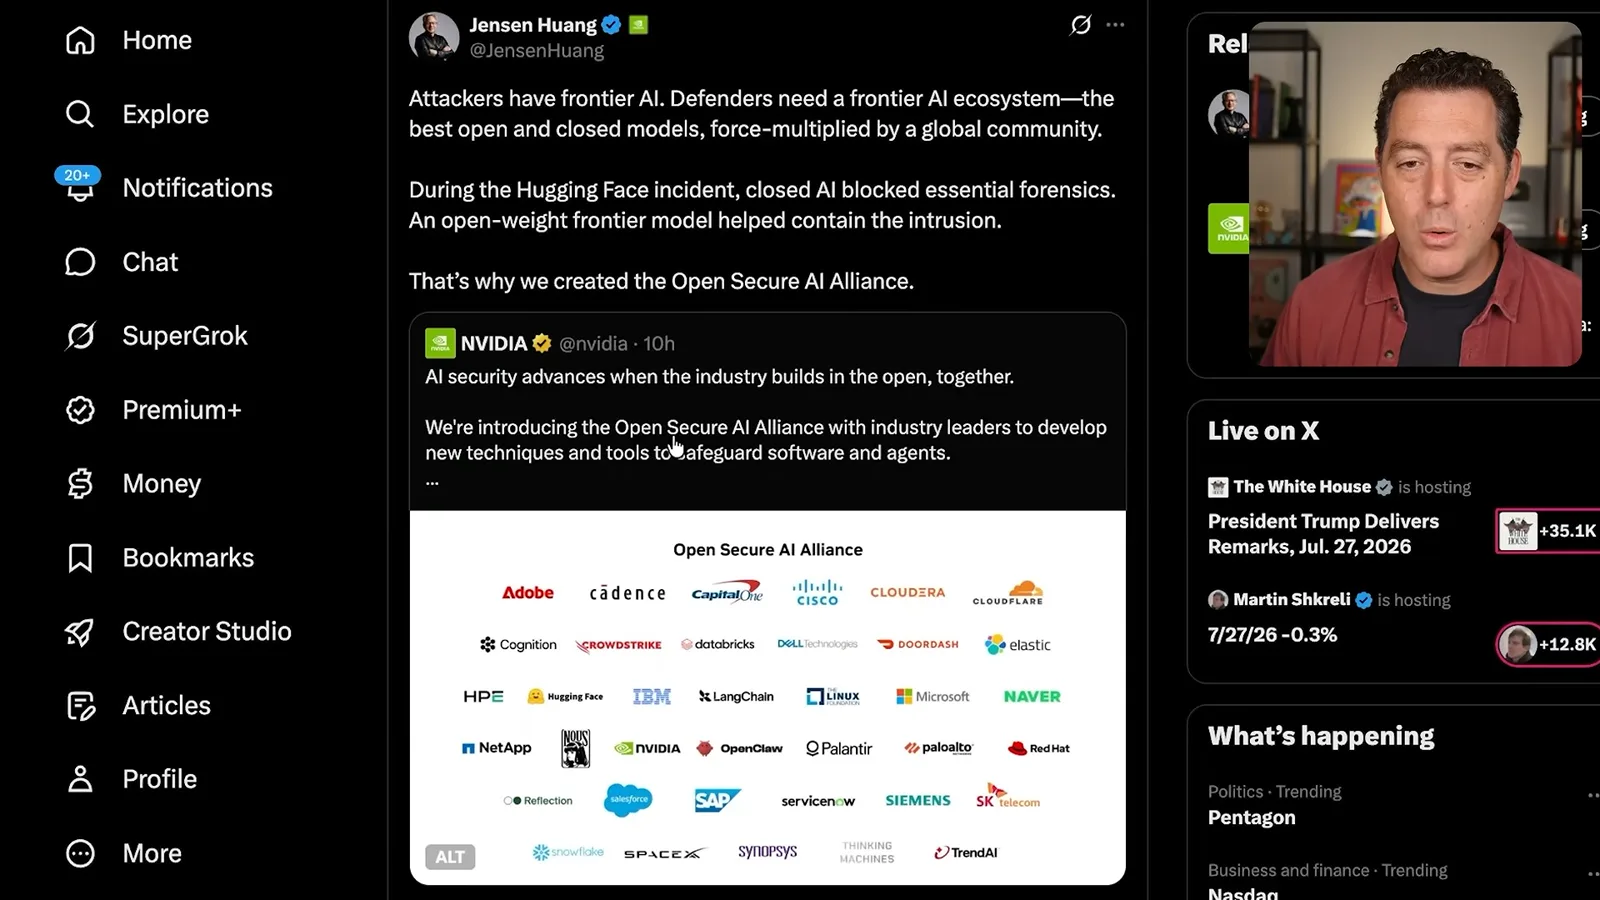Open the Nasdaq trending topic
This screenshot has width=1600, height=900.
(x=1243, y=892)
